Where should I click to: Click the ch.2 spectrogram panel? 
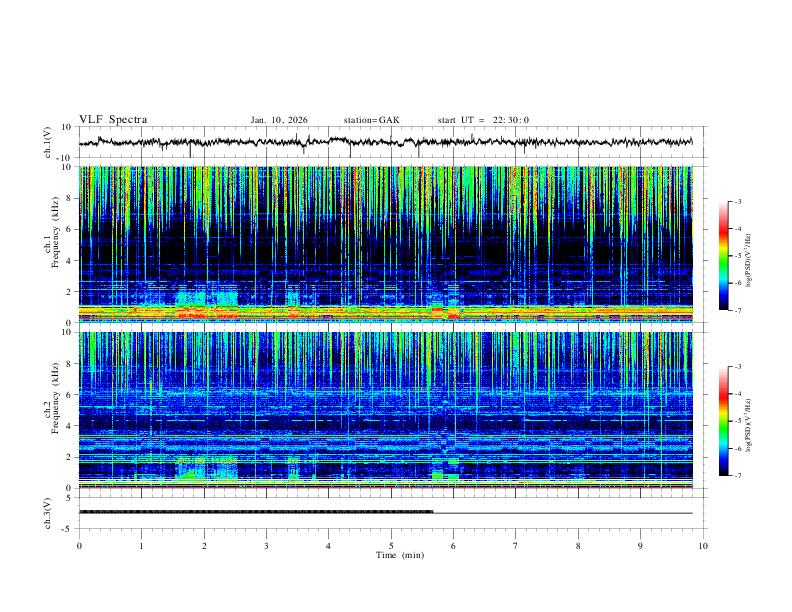[x=385, y=410]
